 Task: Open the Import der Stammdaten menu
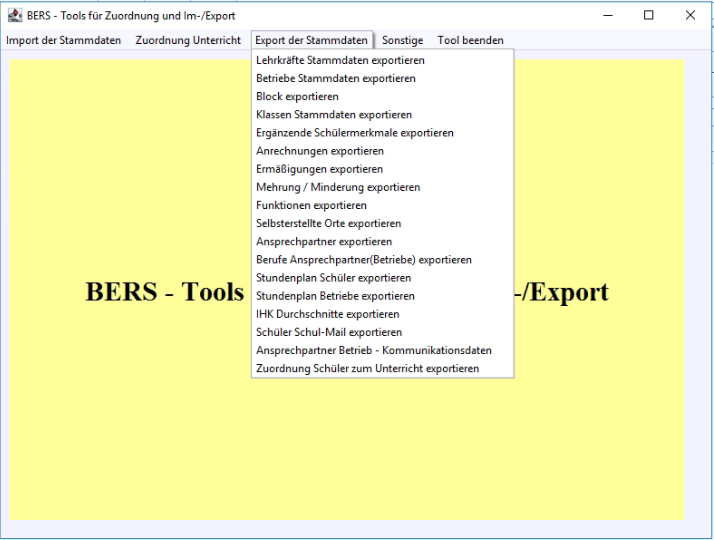(63, 40)
